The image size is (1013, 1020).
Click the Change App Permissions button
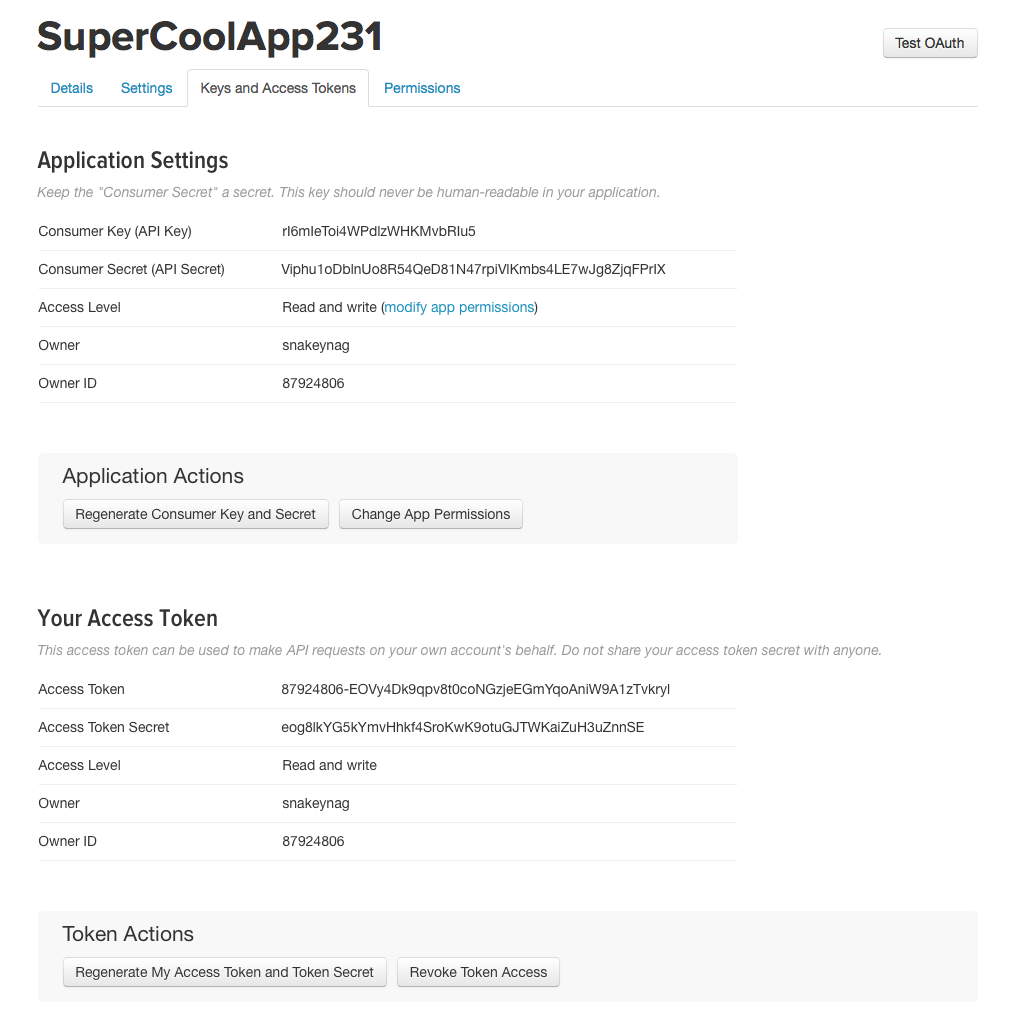tap(431, 514)
